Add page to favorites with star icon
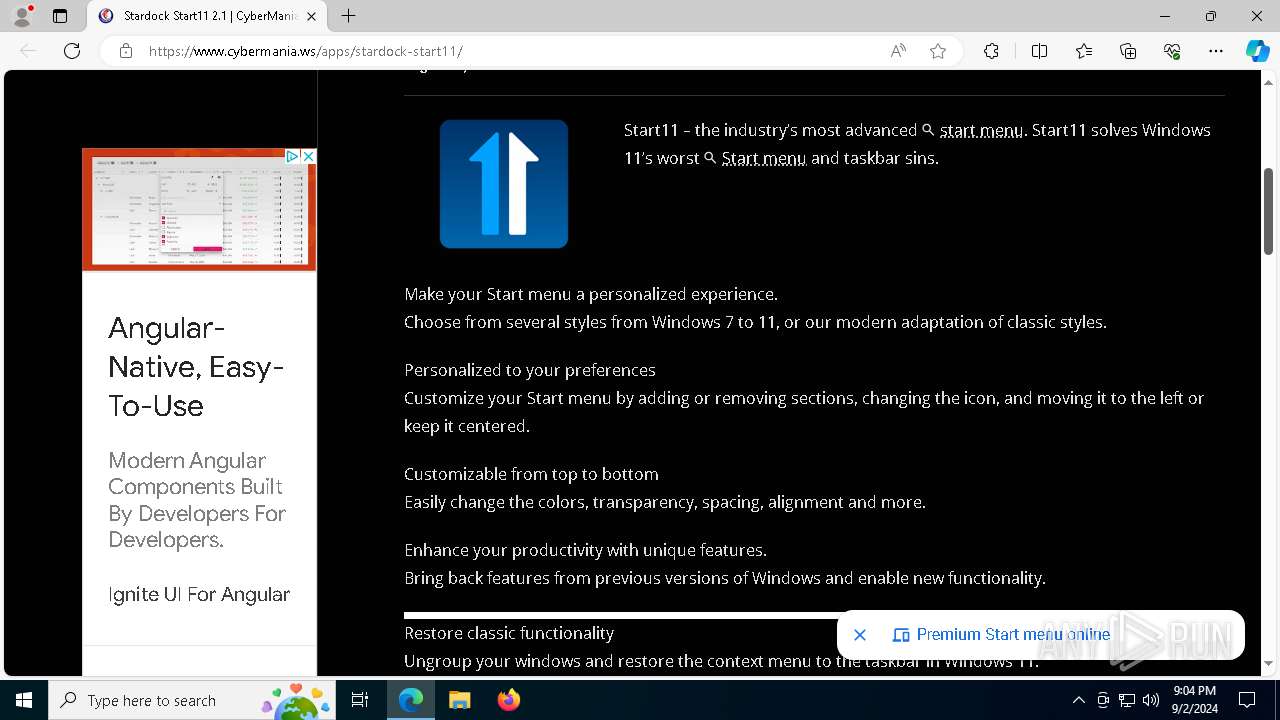This screenshot has height=720, width=1280. [938, 51]
